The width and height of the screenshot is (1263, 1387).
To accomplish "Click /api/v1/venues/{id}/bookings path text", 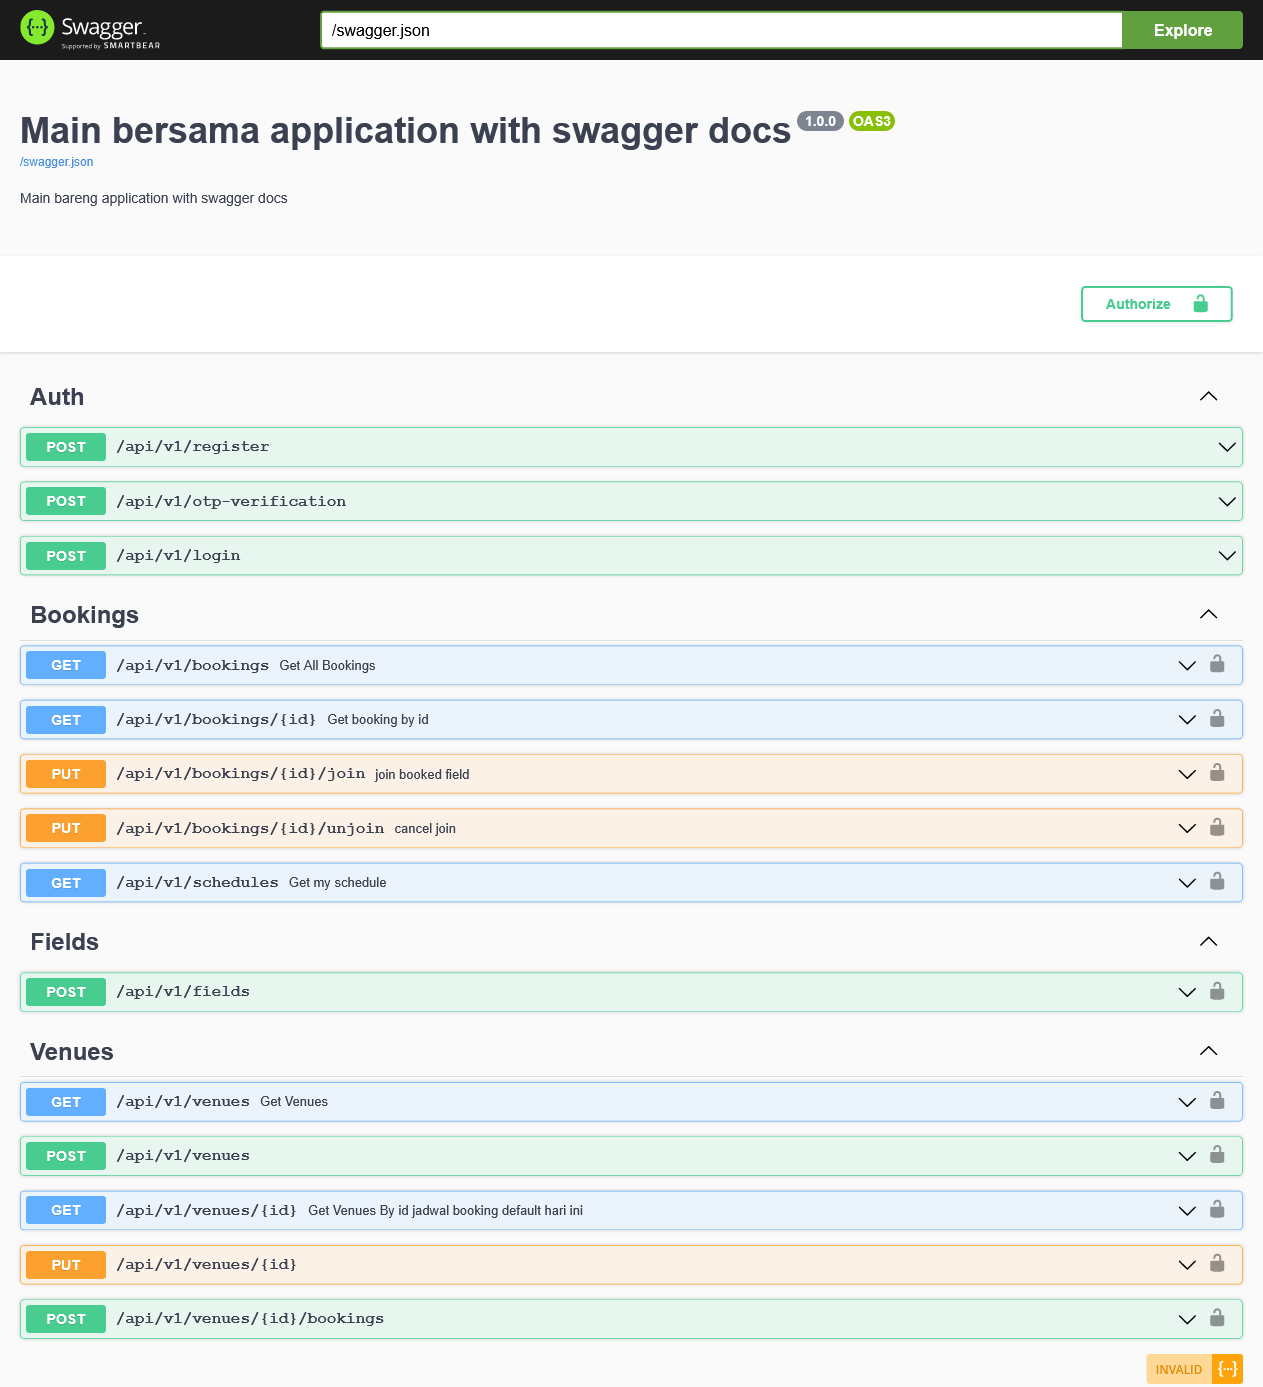I will pyautogui.click(x=250, y=1318).
